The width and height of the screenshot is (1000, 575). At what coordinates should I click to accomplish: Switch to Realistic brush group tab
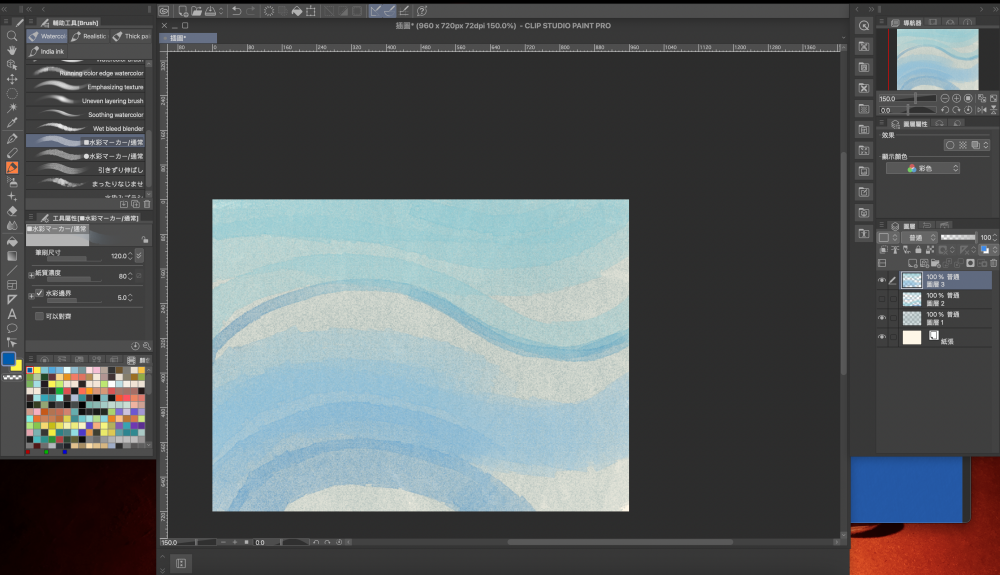pyautogui.click(x=89, y=36)
